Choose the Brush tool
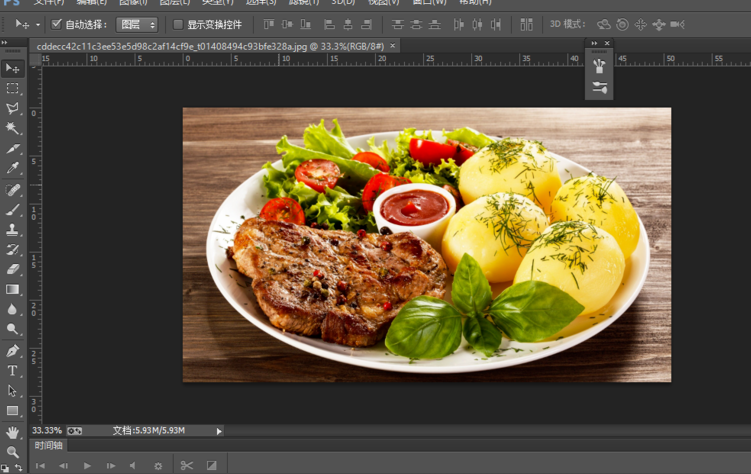Image resolution: width=751 pixels, height=474 pixels. tap(13, 210)
